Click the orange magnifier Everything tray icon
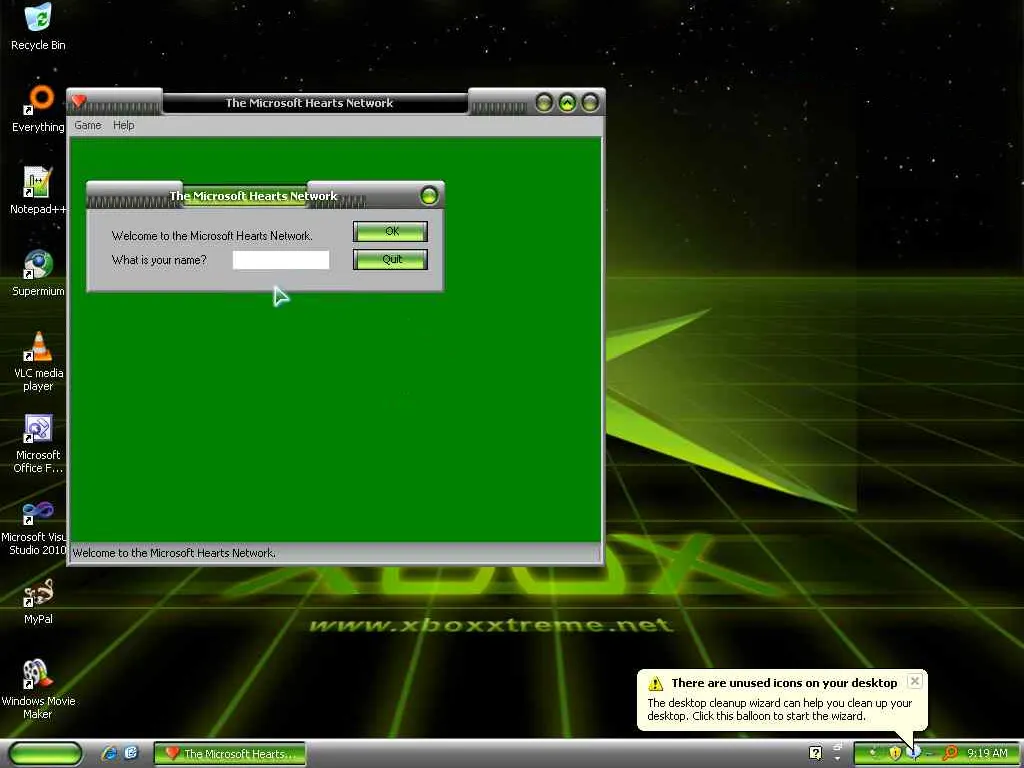The width and height of the screenshot is (1024, 768). point(950,753)
